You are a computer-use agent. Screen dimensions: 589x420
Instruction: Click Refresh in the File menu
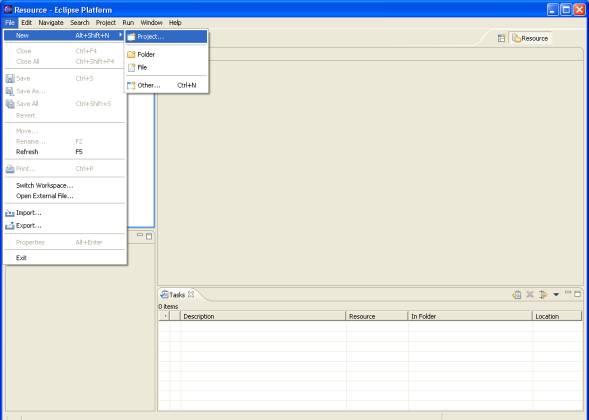pos(64,152)
